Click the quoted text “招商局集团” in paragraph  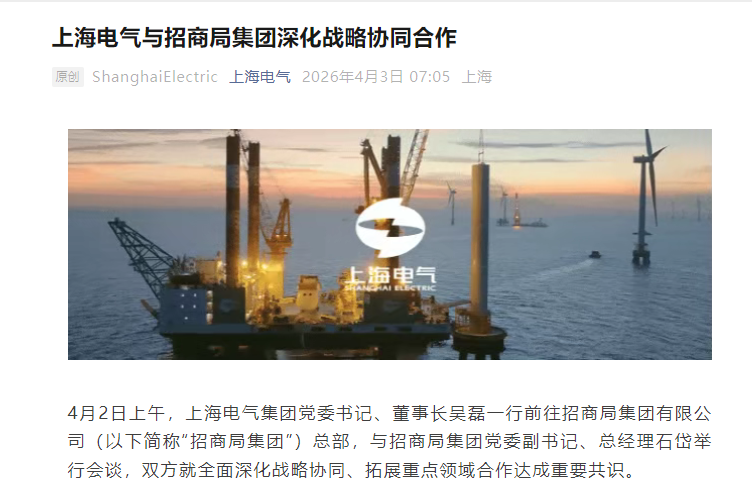pyautogui.click(x=242, y=442)
